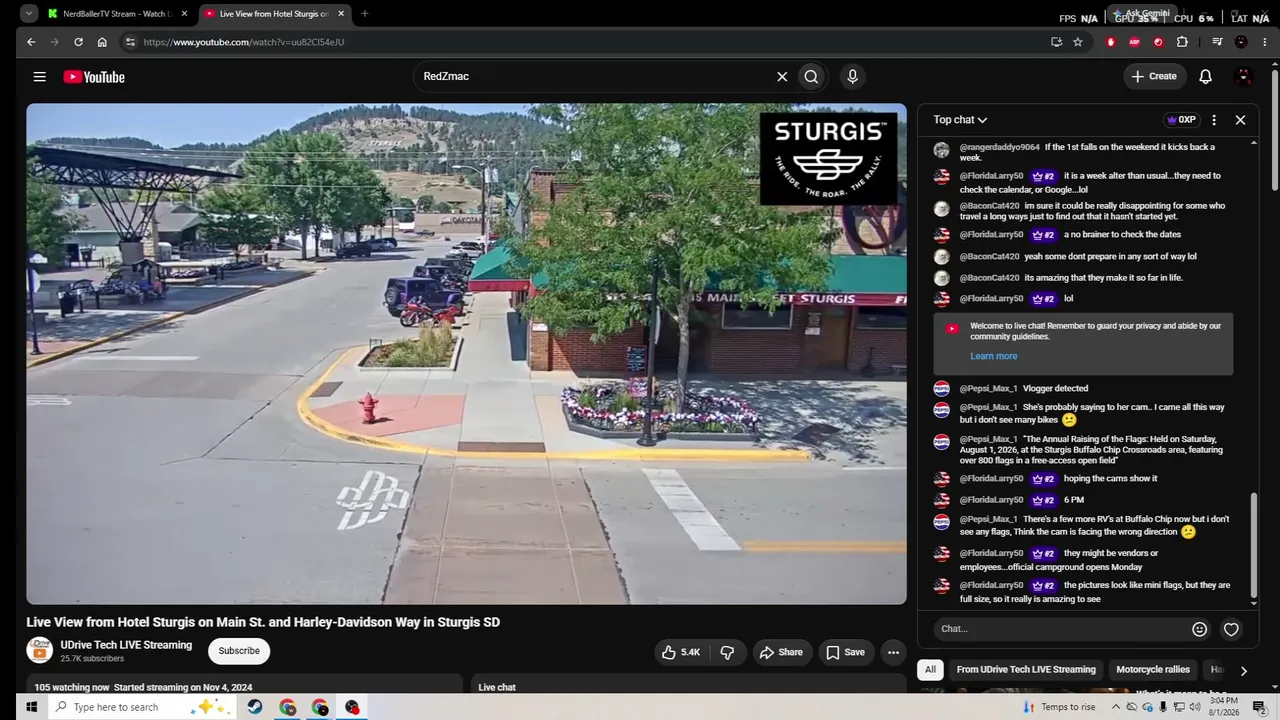Open the browser extensions puzzle icon
Screen dimensions: 1280x720
[x=1182, y=42]
